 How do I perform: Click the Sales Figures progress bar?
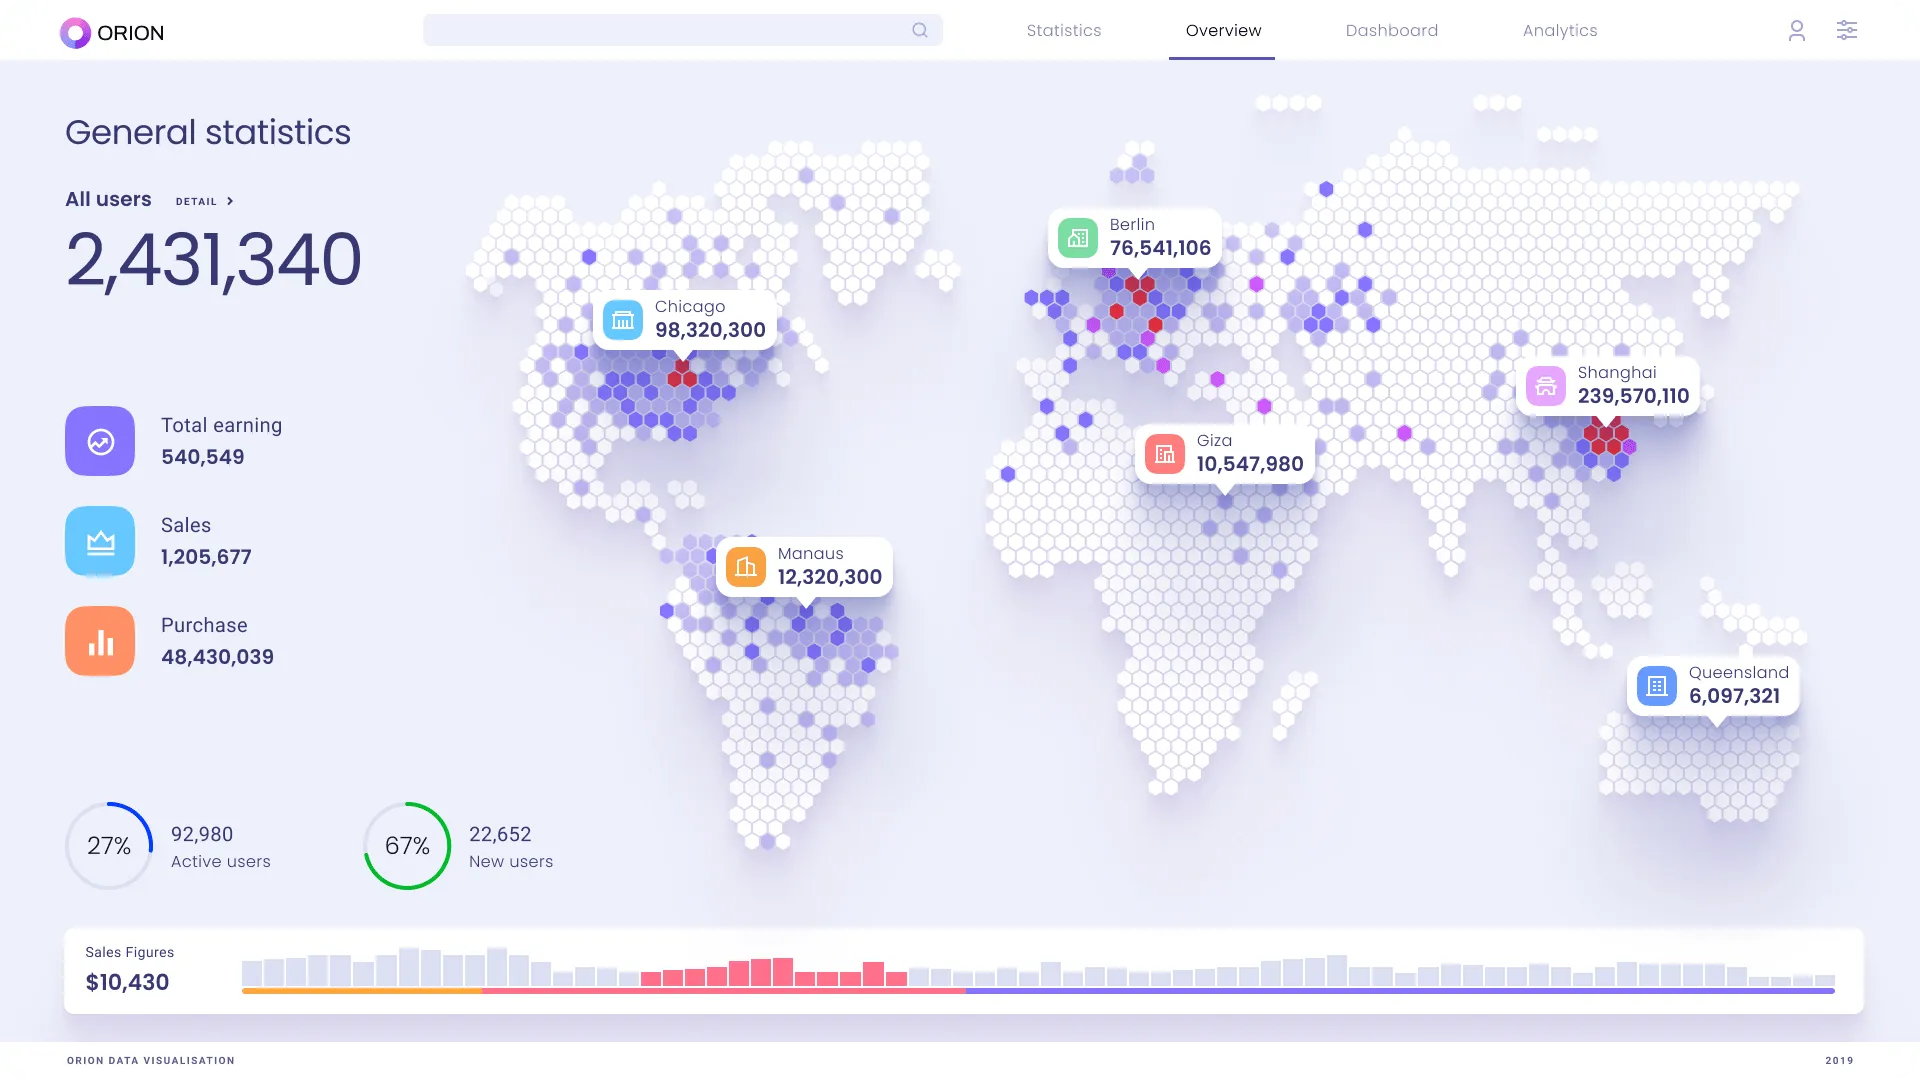coord(1037,991)
